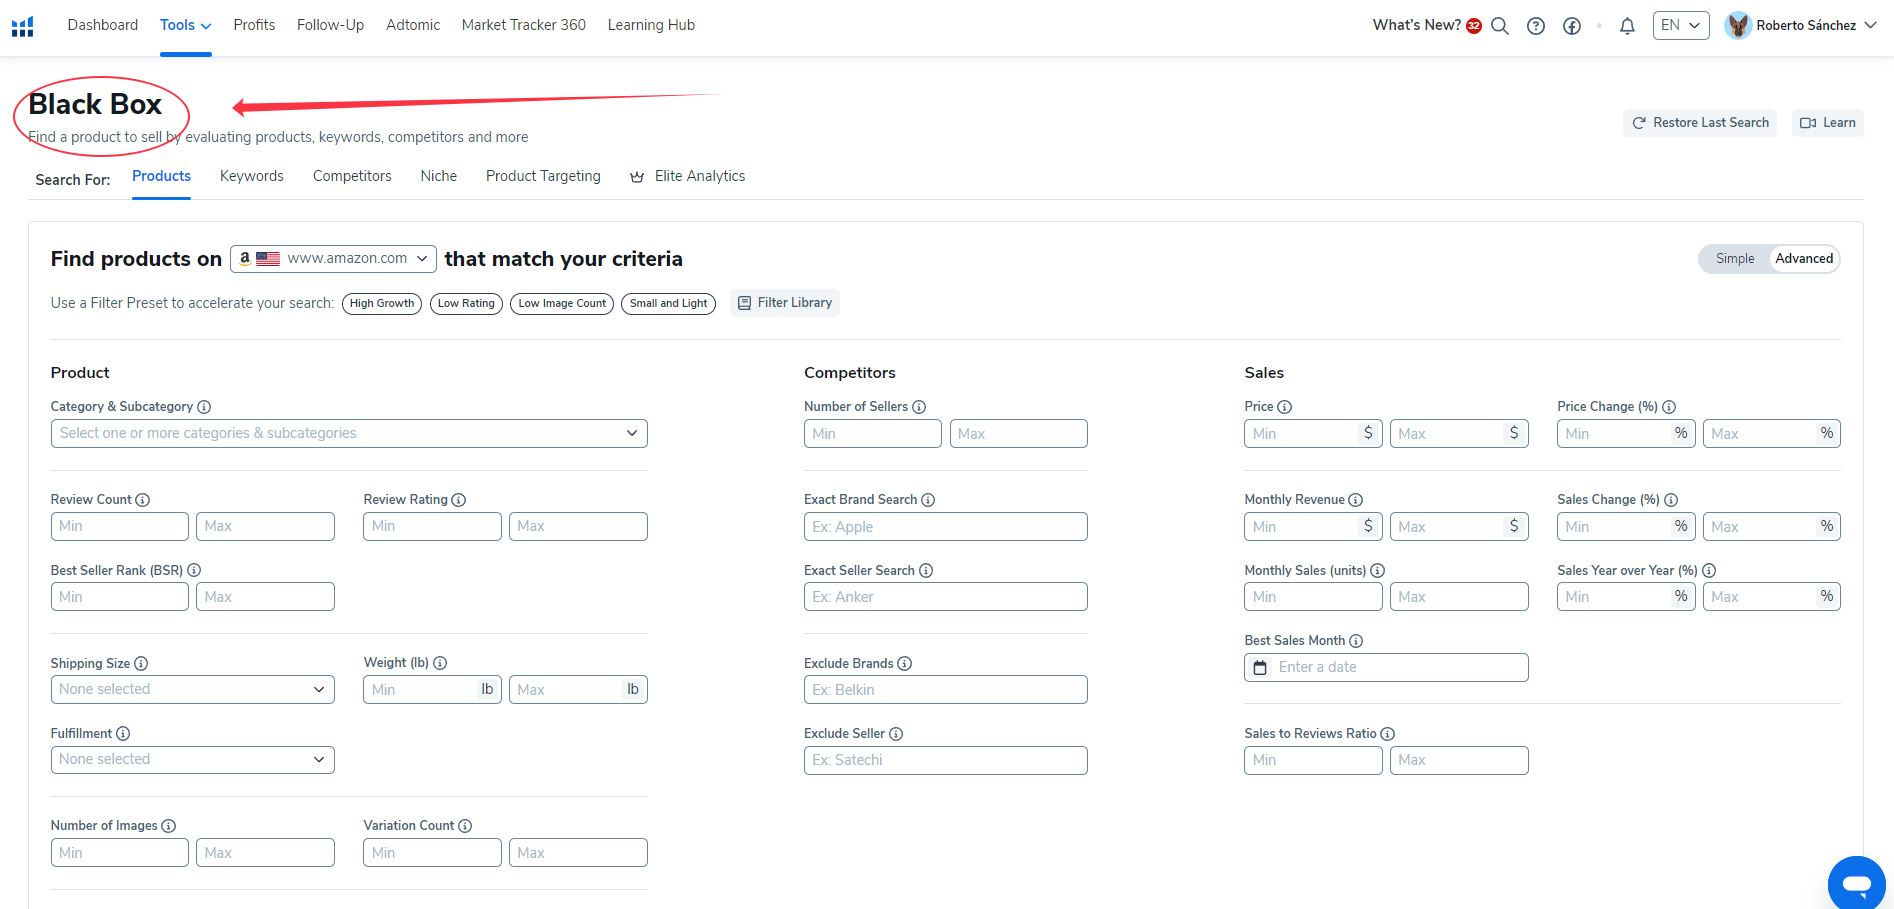The image size is (1894, 909).
Task: Click info icon next to Review Rating
Action: [459, 500]
